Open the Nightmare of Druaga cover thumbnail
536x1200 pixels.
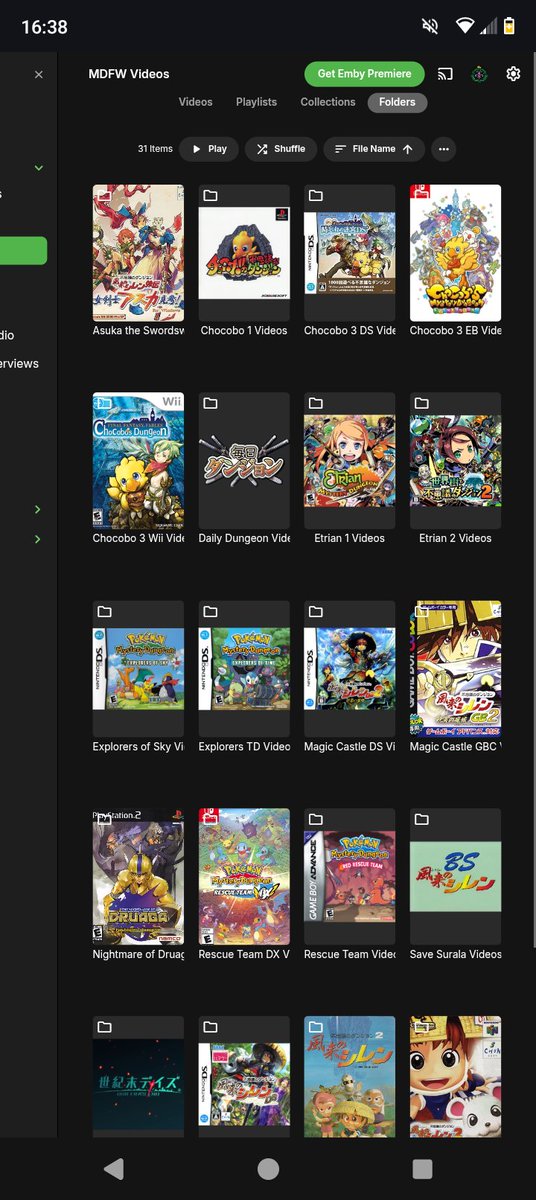tap(138, 876)
